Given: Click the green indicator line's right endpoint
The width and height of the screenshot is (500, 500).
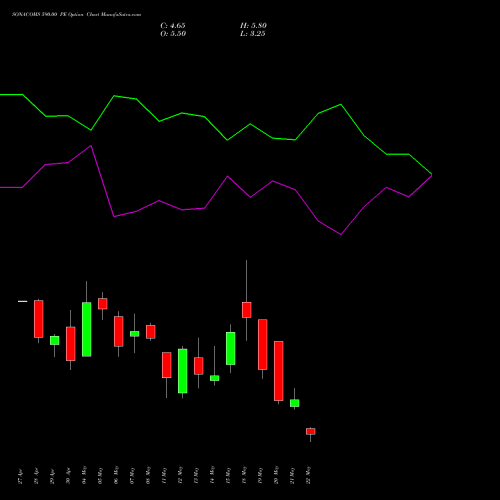Looking at the screenshot, I should point(432,174).
